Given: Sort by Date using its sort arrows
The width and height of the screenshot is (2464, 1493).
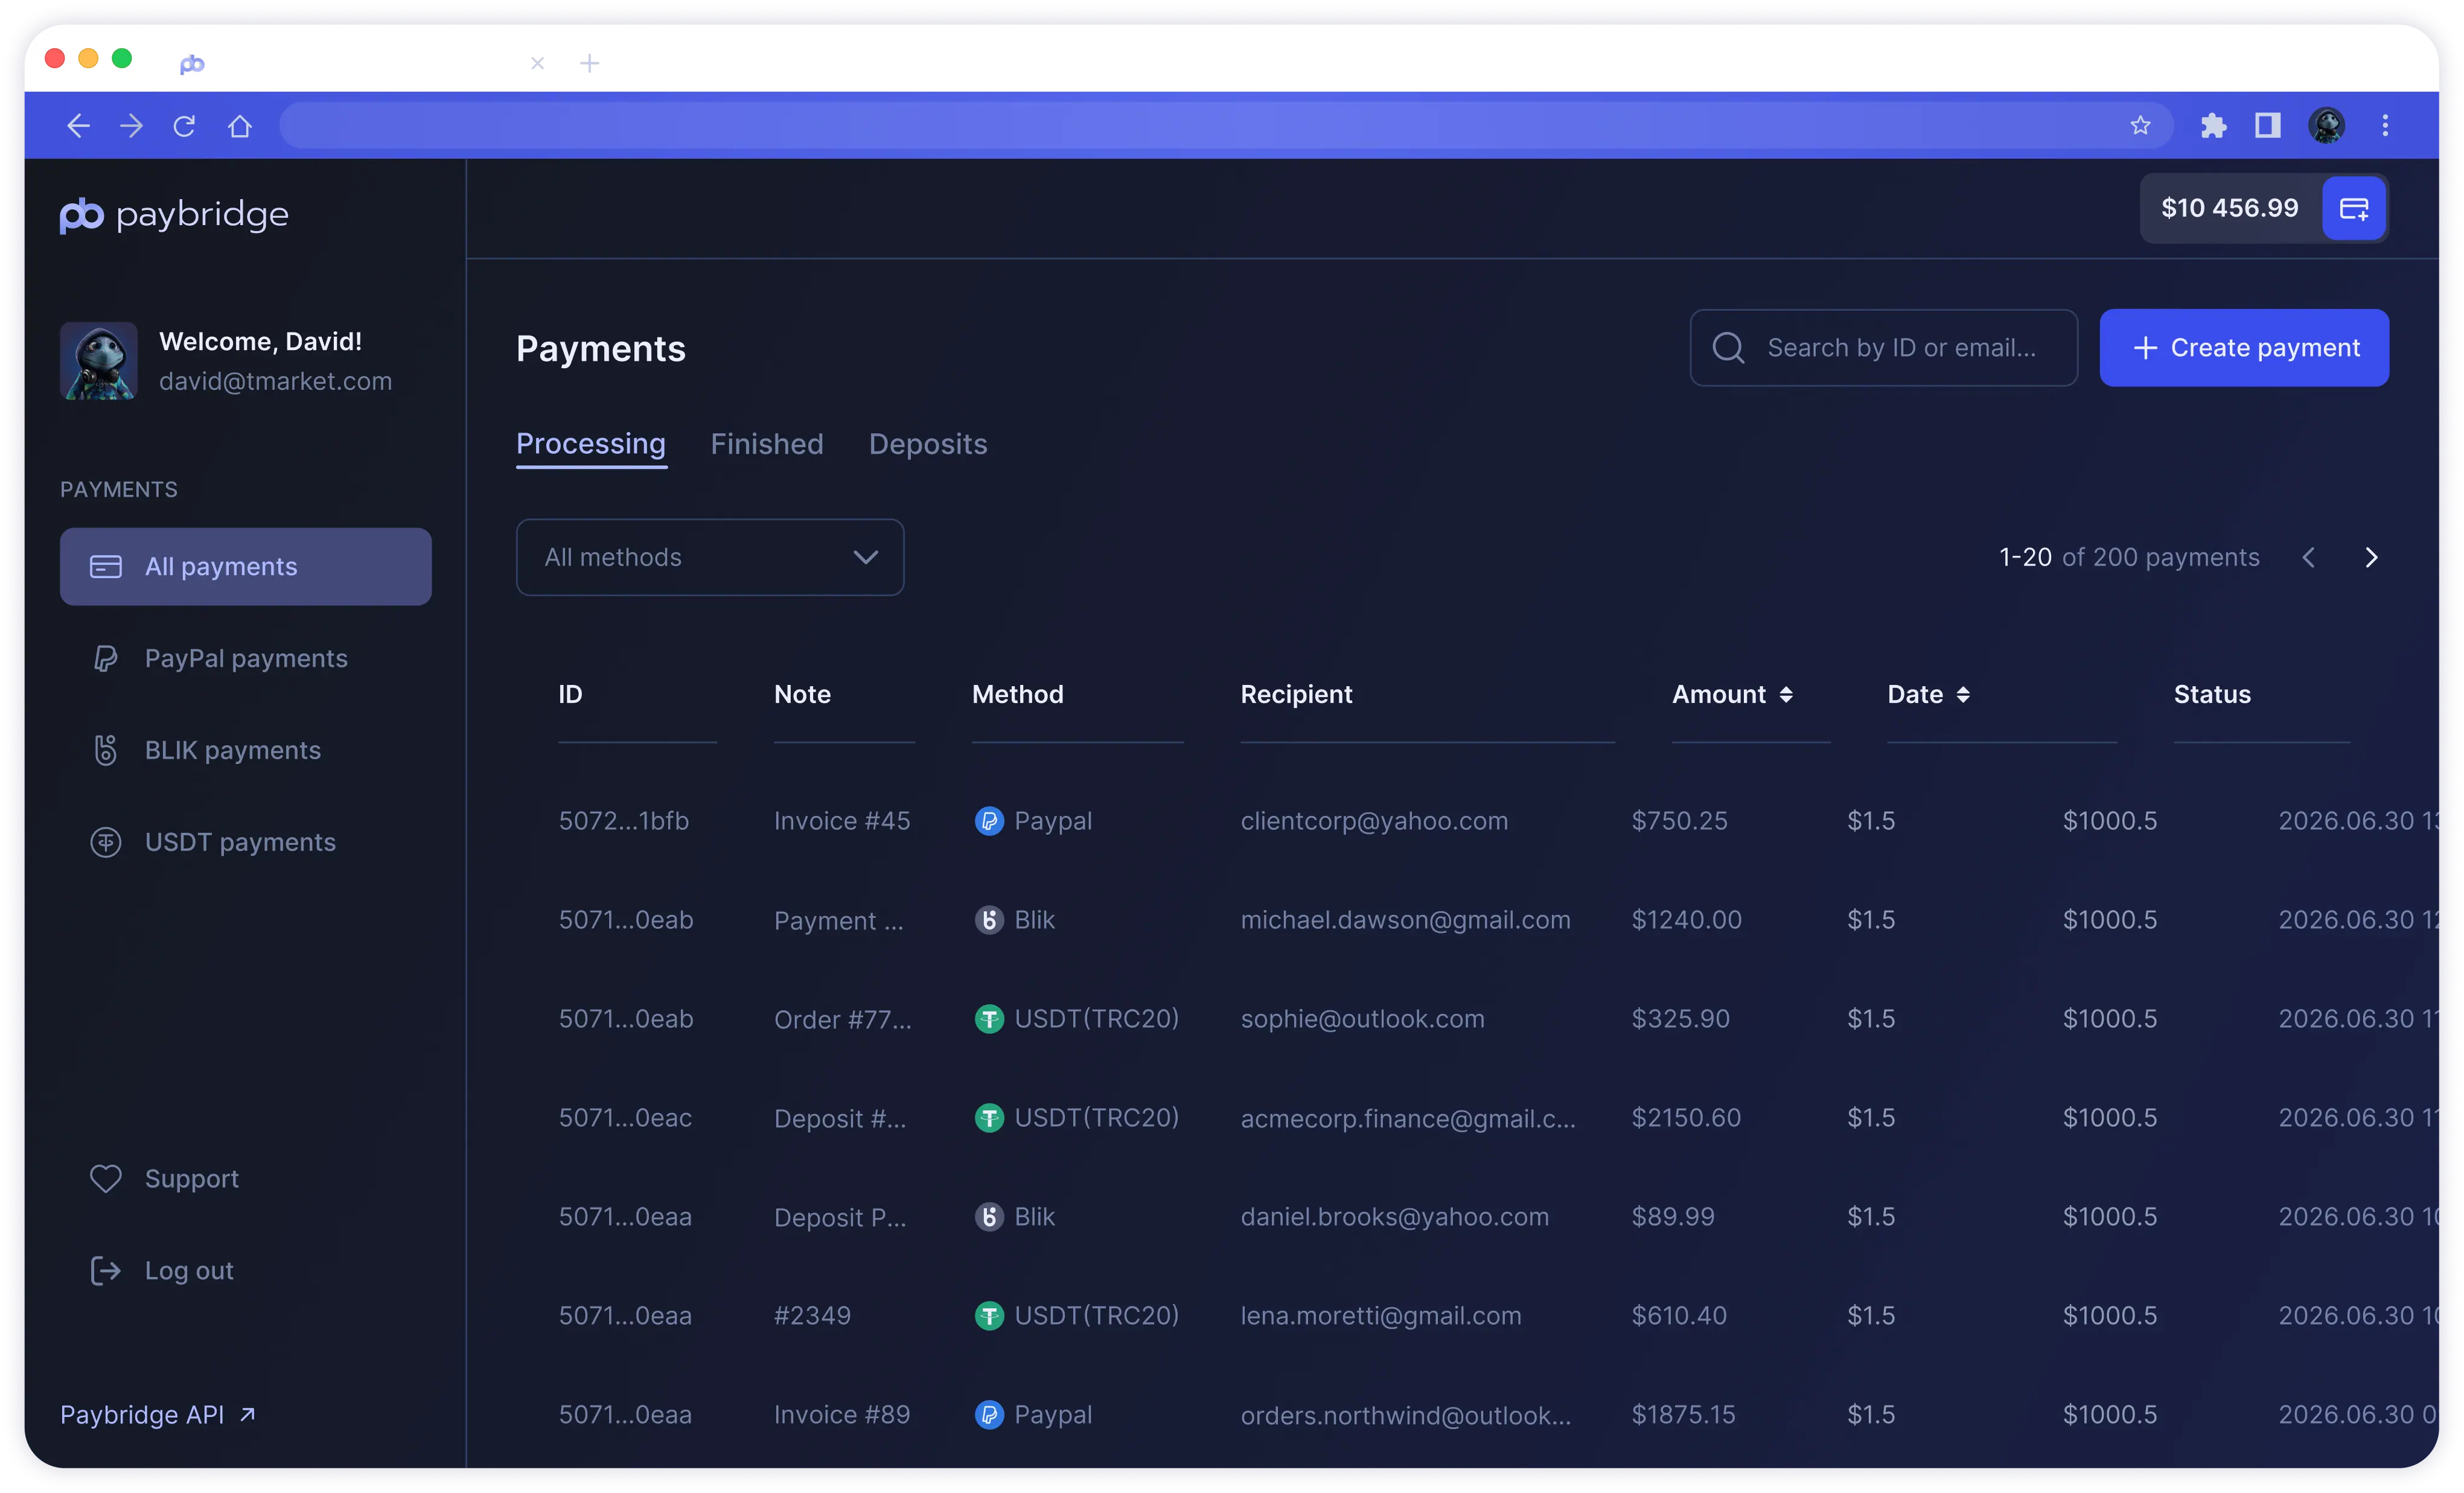Looking at the screenshot, I should [1963, 694].
